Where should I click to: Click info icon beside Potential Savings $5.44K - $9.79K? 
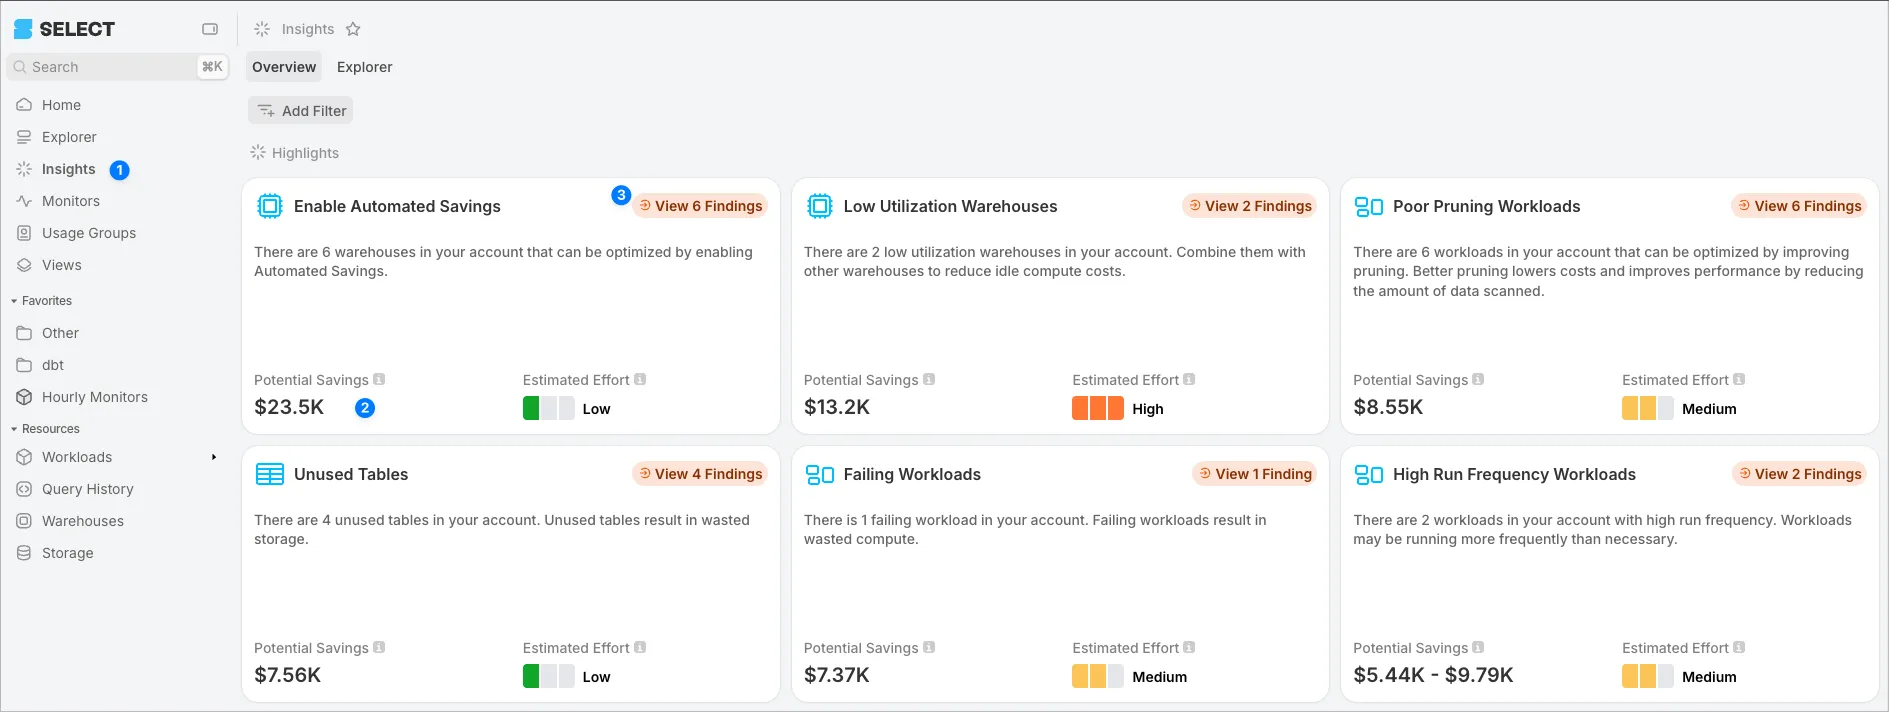click(1478, 647)
